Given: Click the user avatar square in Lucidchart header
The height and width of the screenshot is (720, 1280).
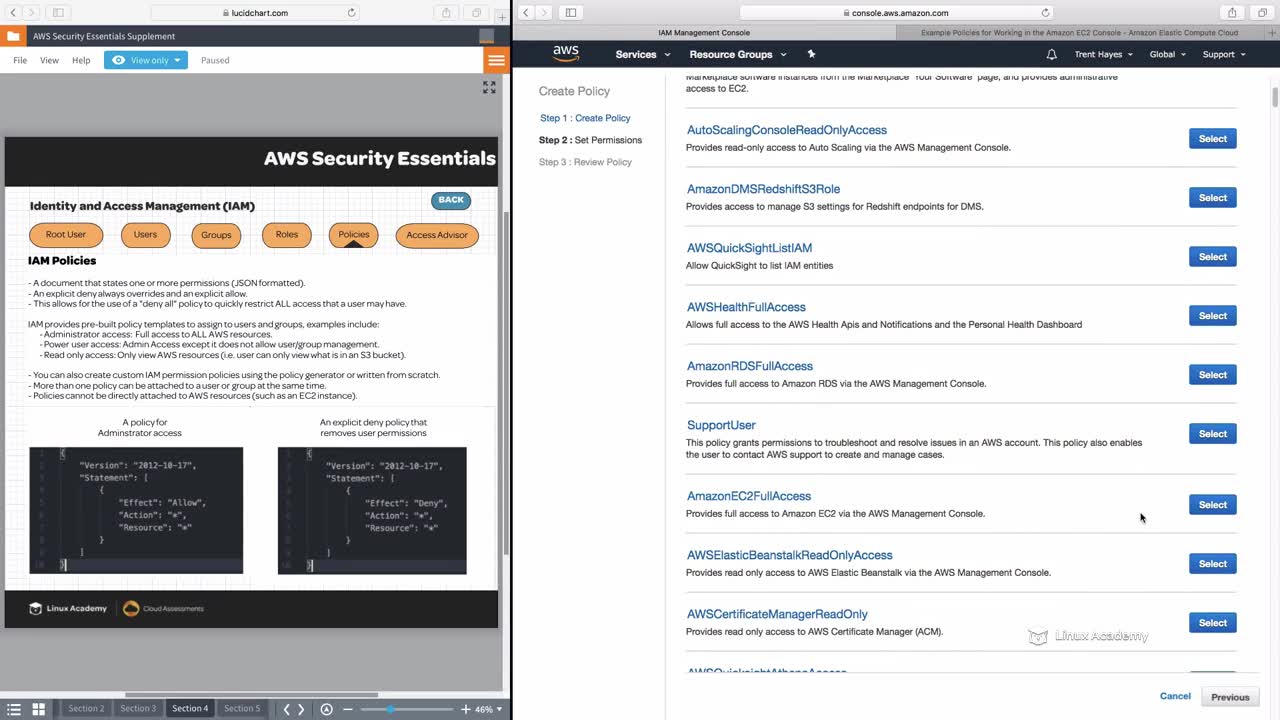Looking at the screenshot, I should coord(486,36).
